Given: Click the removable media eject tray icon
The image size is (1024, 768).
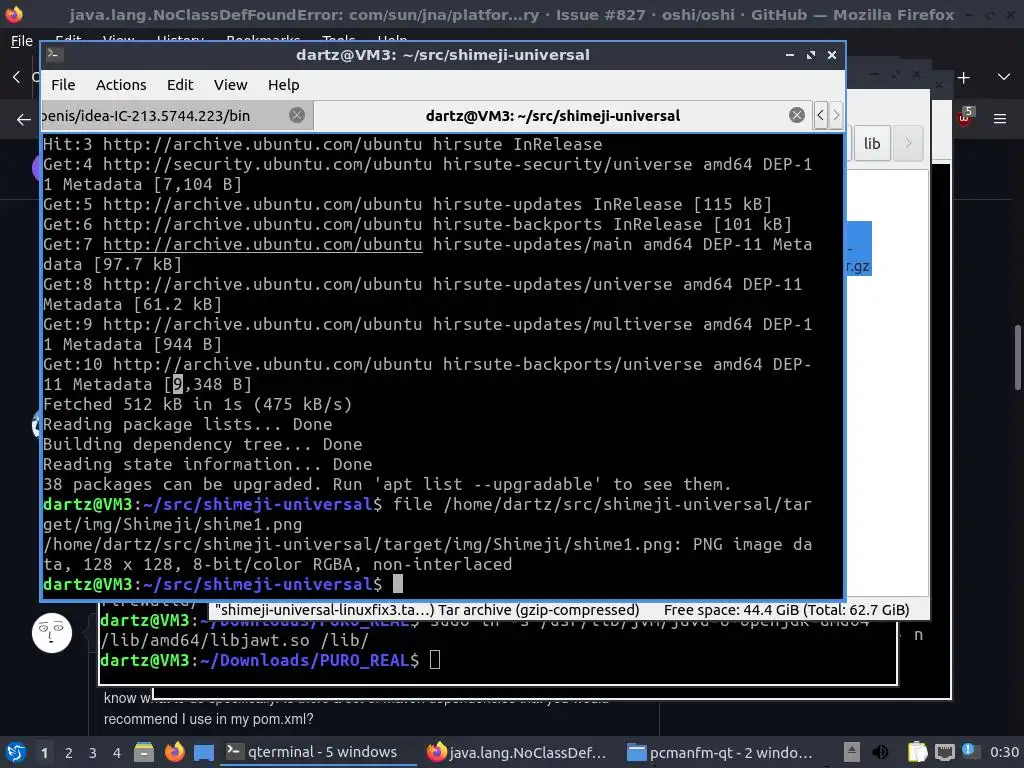Looking at the screenshot, I should coord(852,752).
